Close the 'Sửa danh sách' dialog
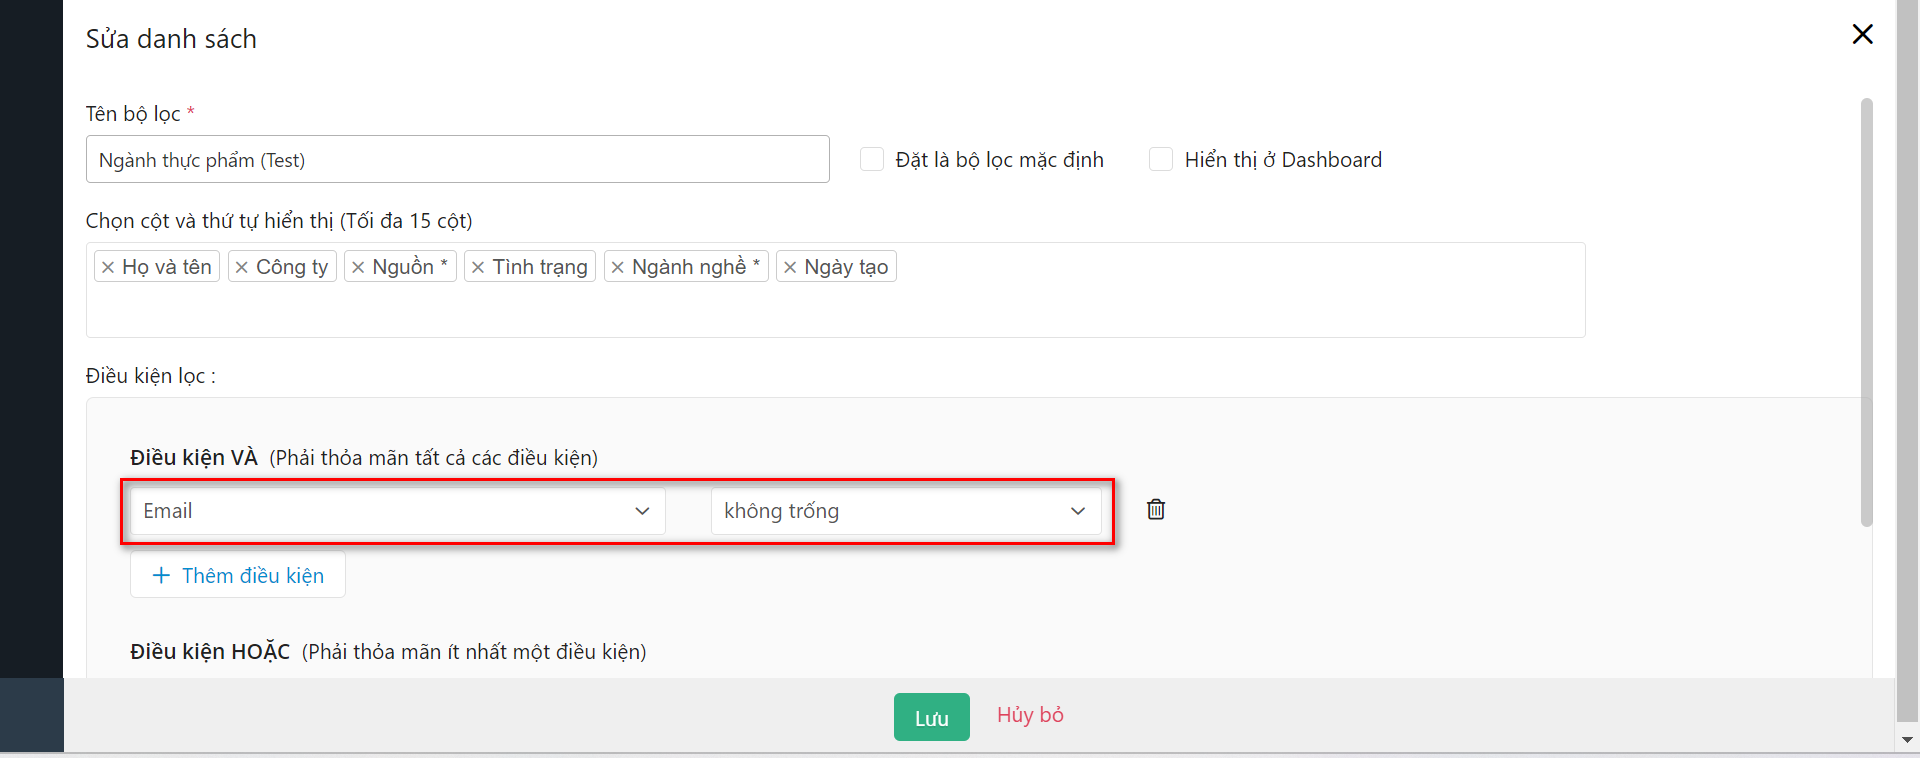1920x758 pixels. [1862, 34]
